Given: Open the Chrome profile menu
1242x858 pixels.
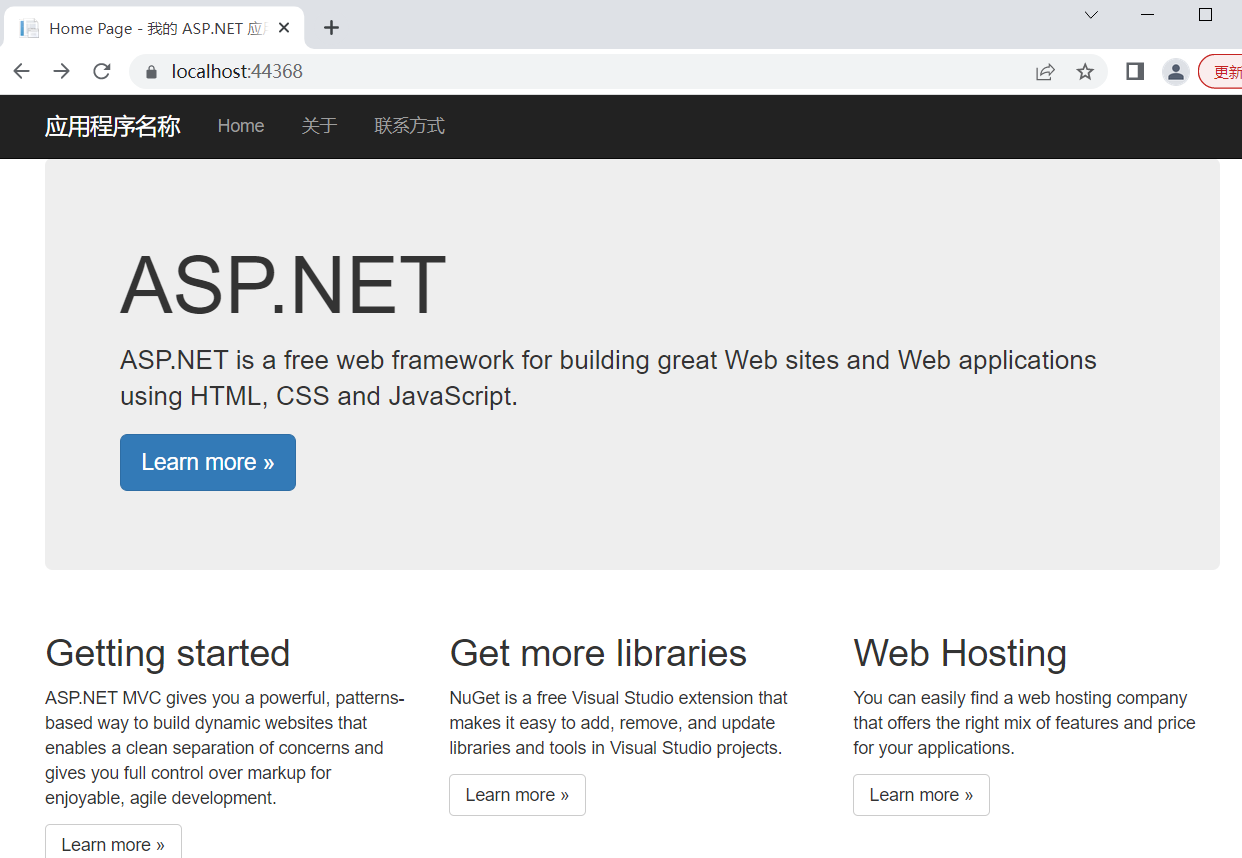Looking at the screenshot, I should (x=1176, y=71).
